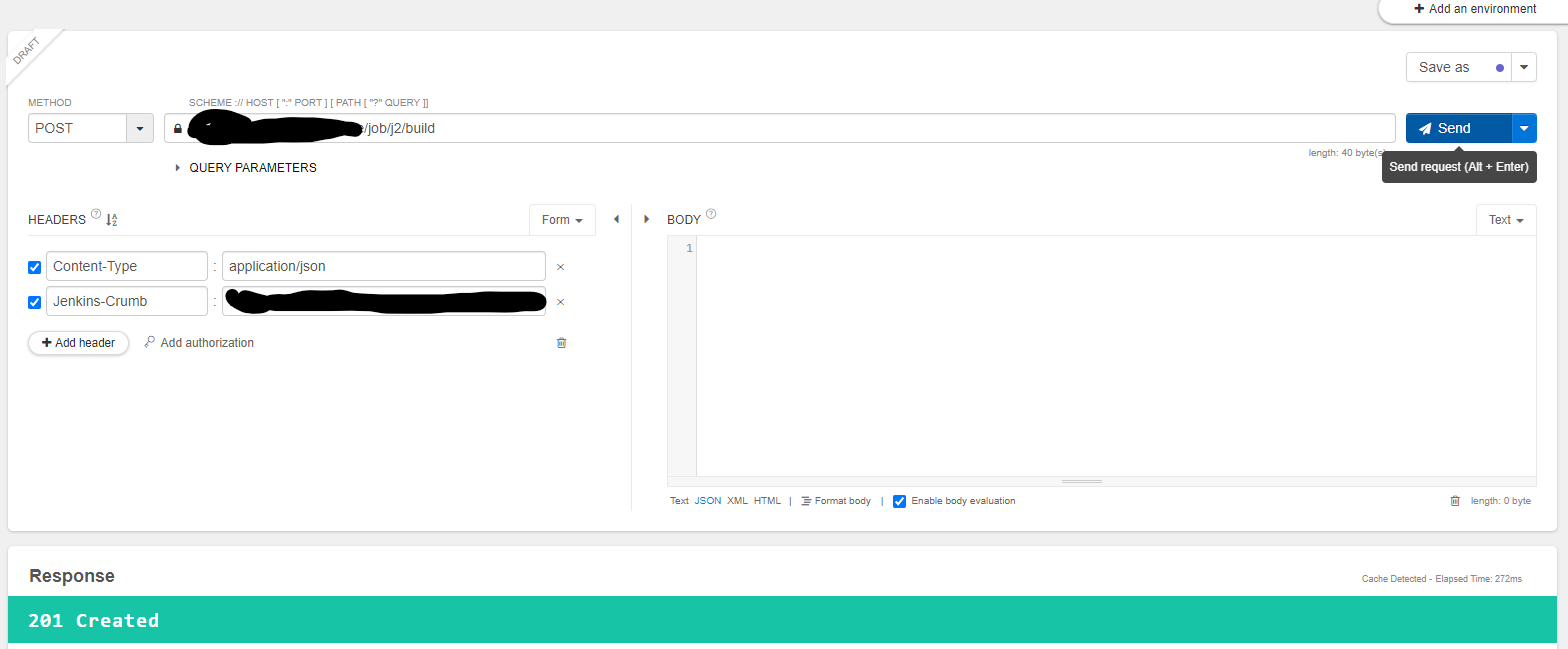Click the Jenkins-Crumb header name field
The width and height of the screenshot is (1568, 649).
pyautogui.click(x=127, y=301)
